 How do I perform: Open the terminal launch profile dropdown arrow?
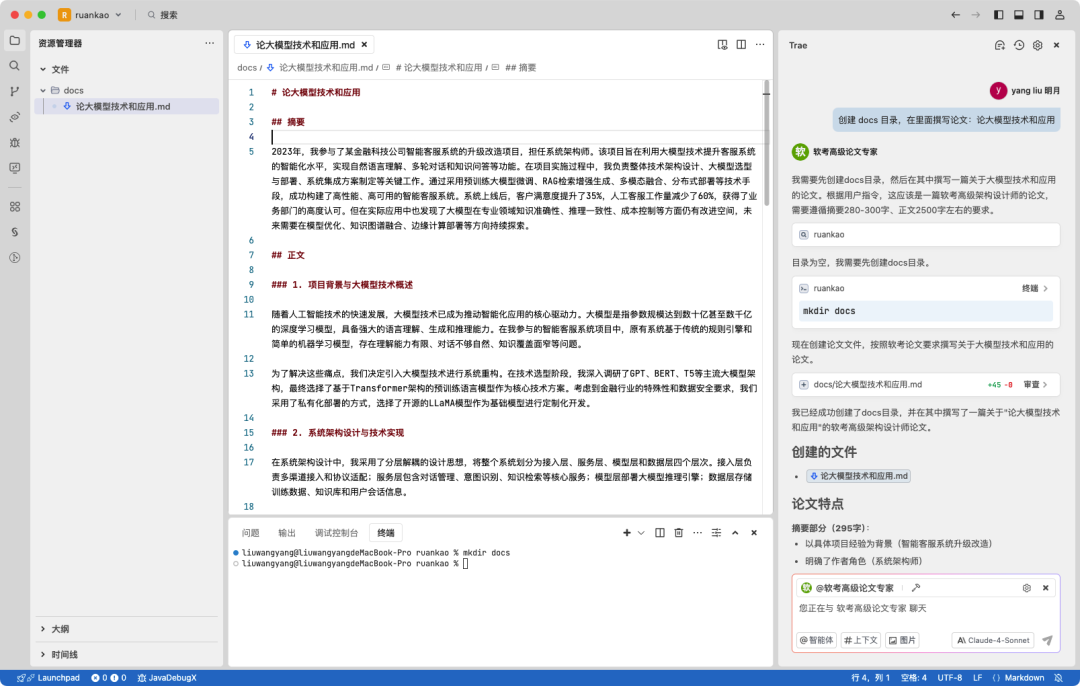coord(641,533)
